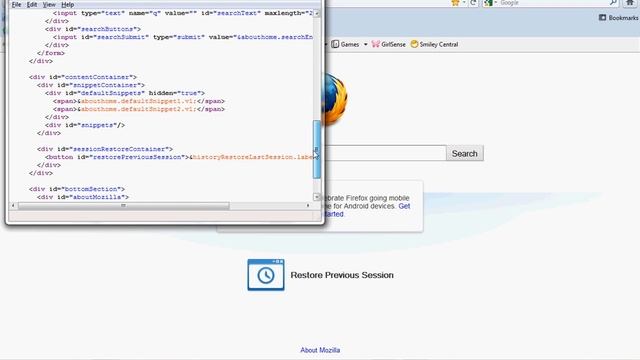Image resolution: width=640 pixels, height=360 pixels.
Task: Go to the Firefox home page icon
Action: tap(631, 3)
